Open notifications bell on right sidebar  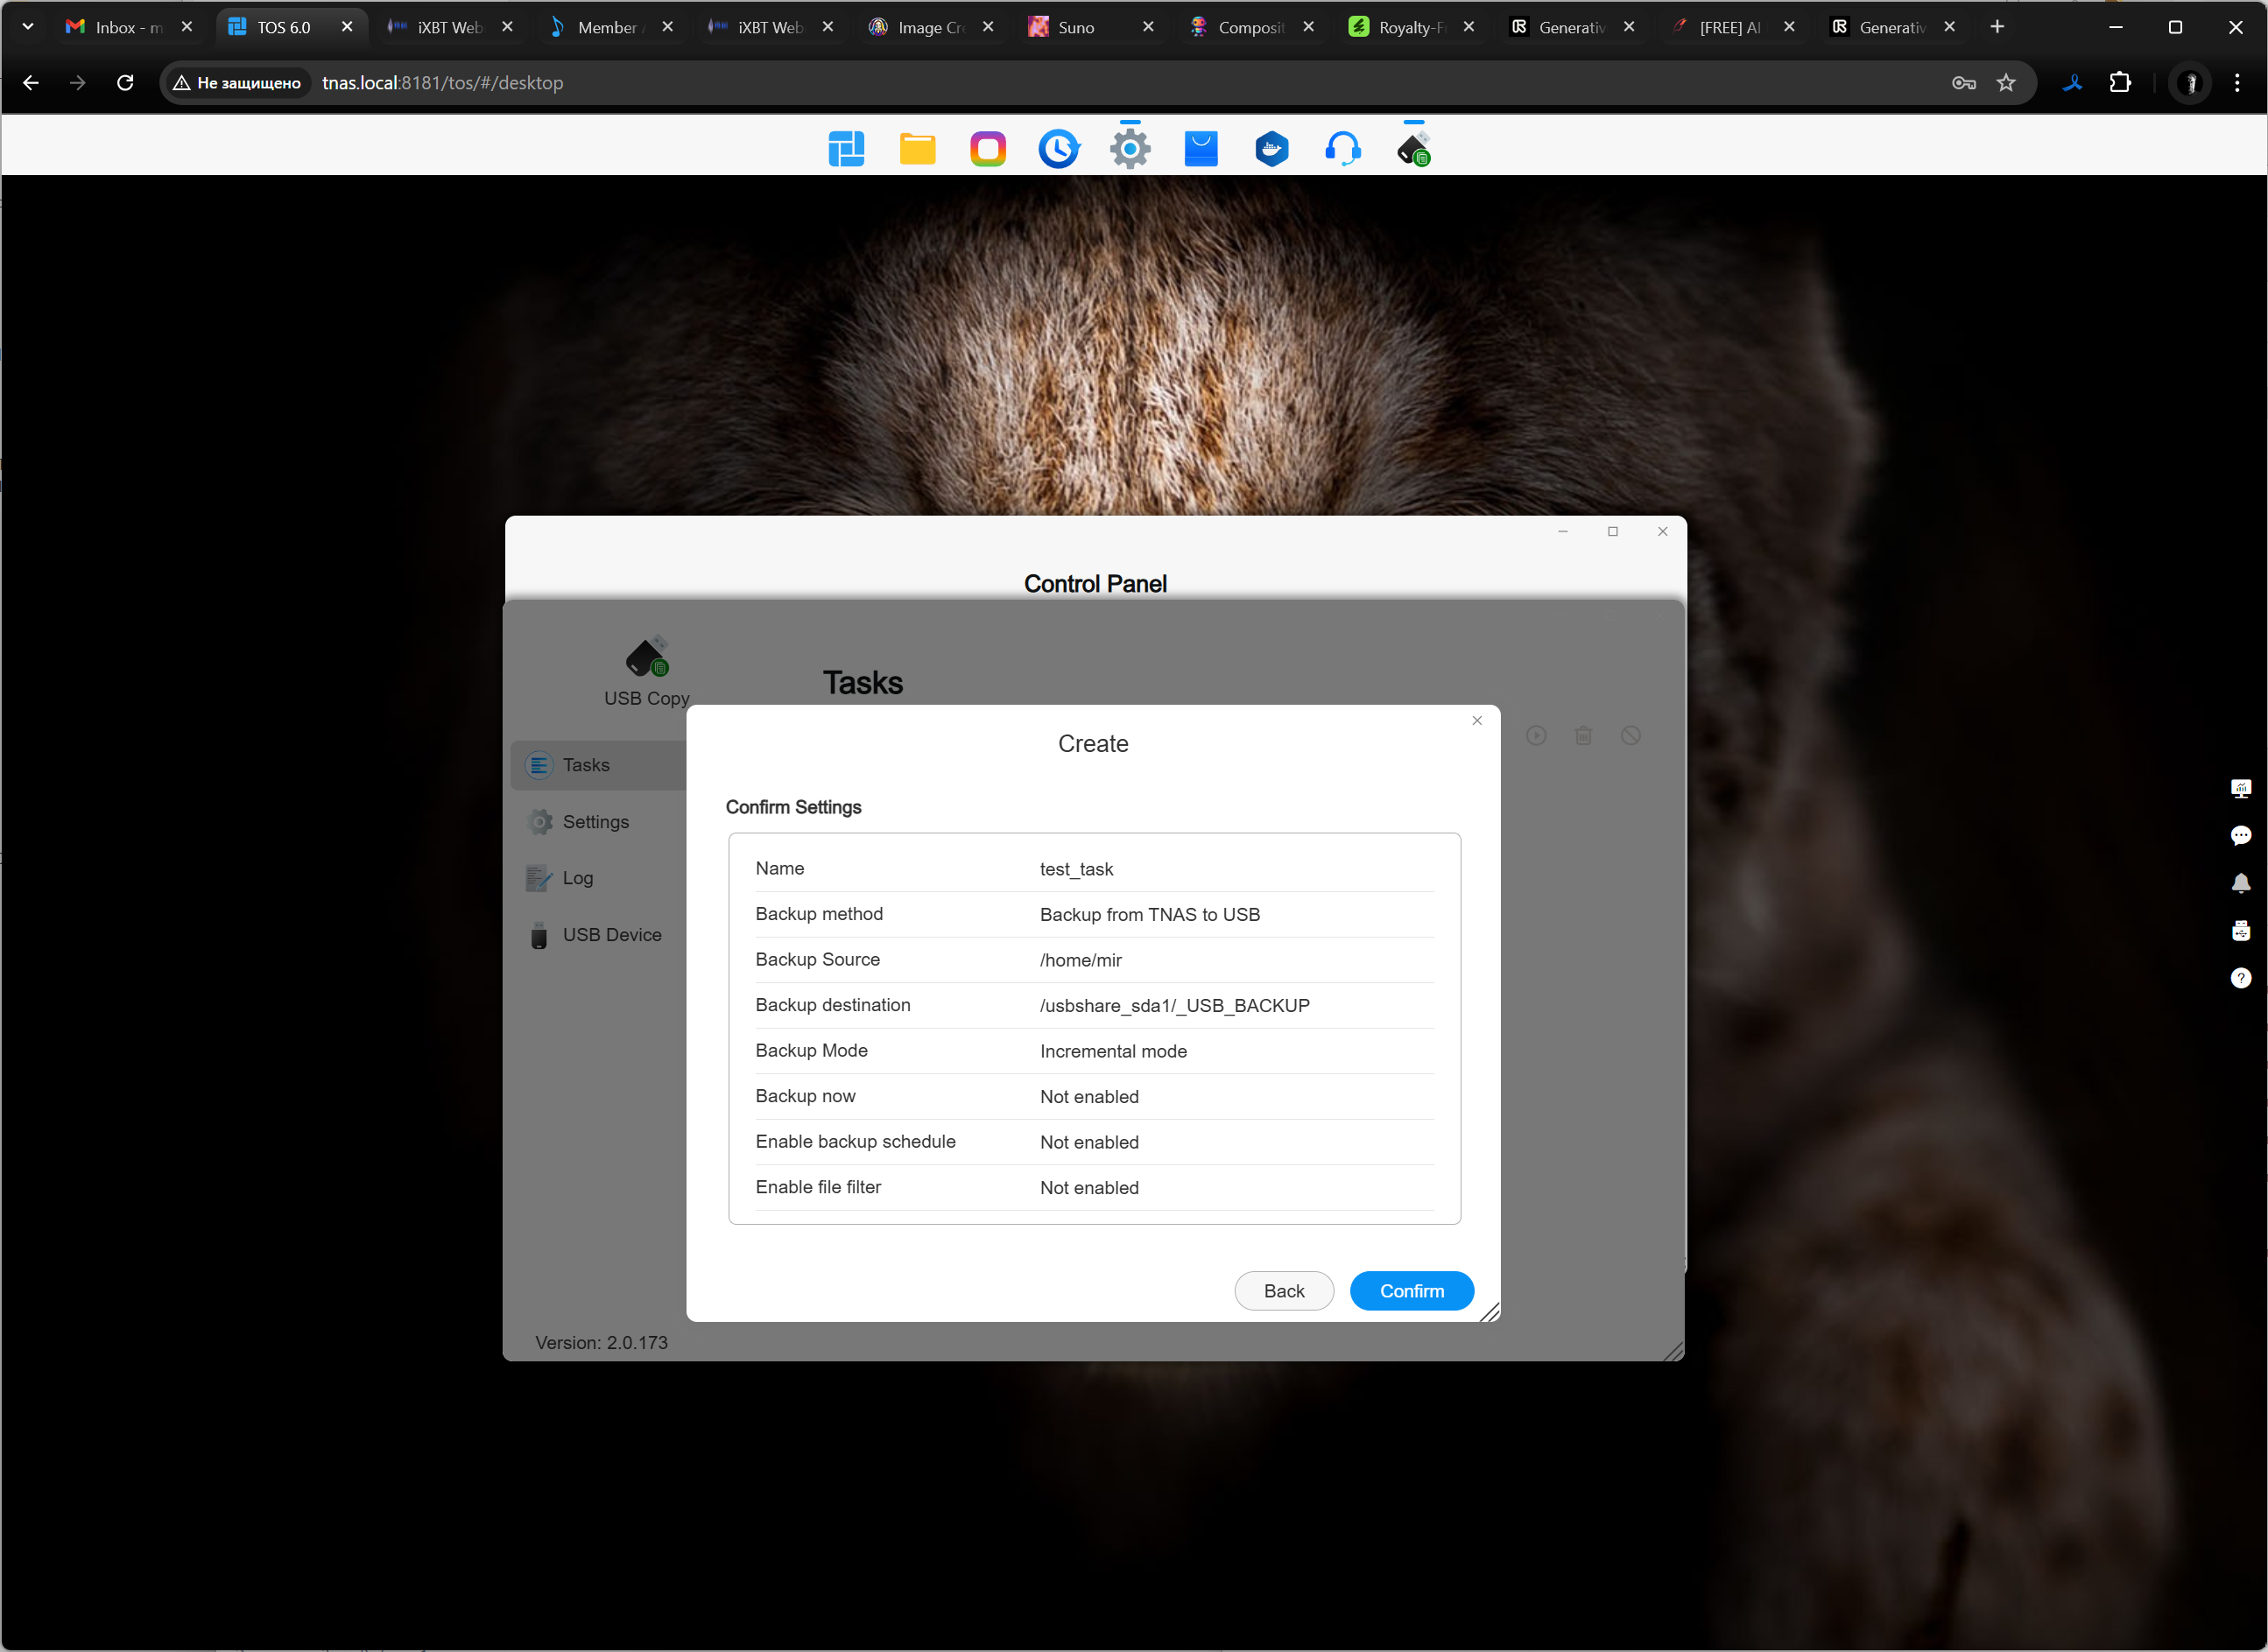coord(2240,883)
